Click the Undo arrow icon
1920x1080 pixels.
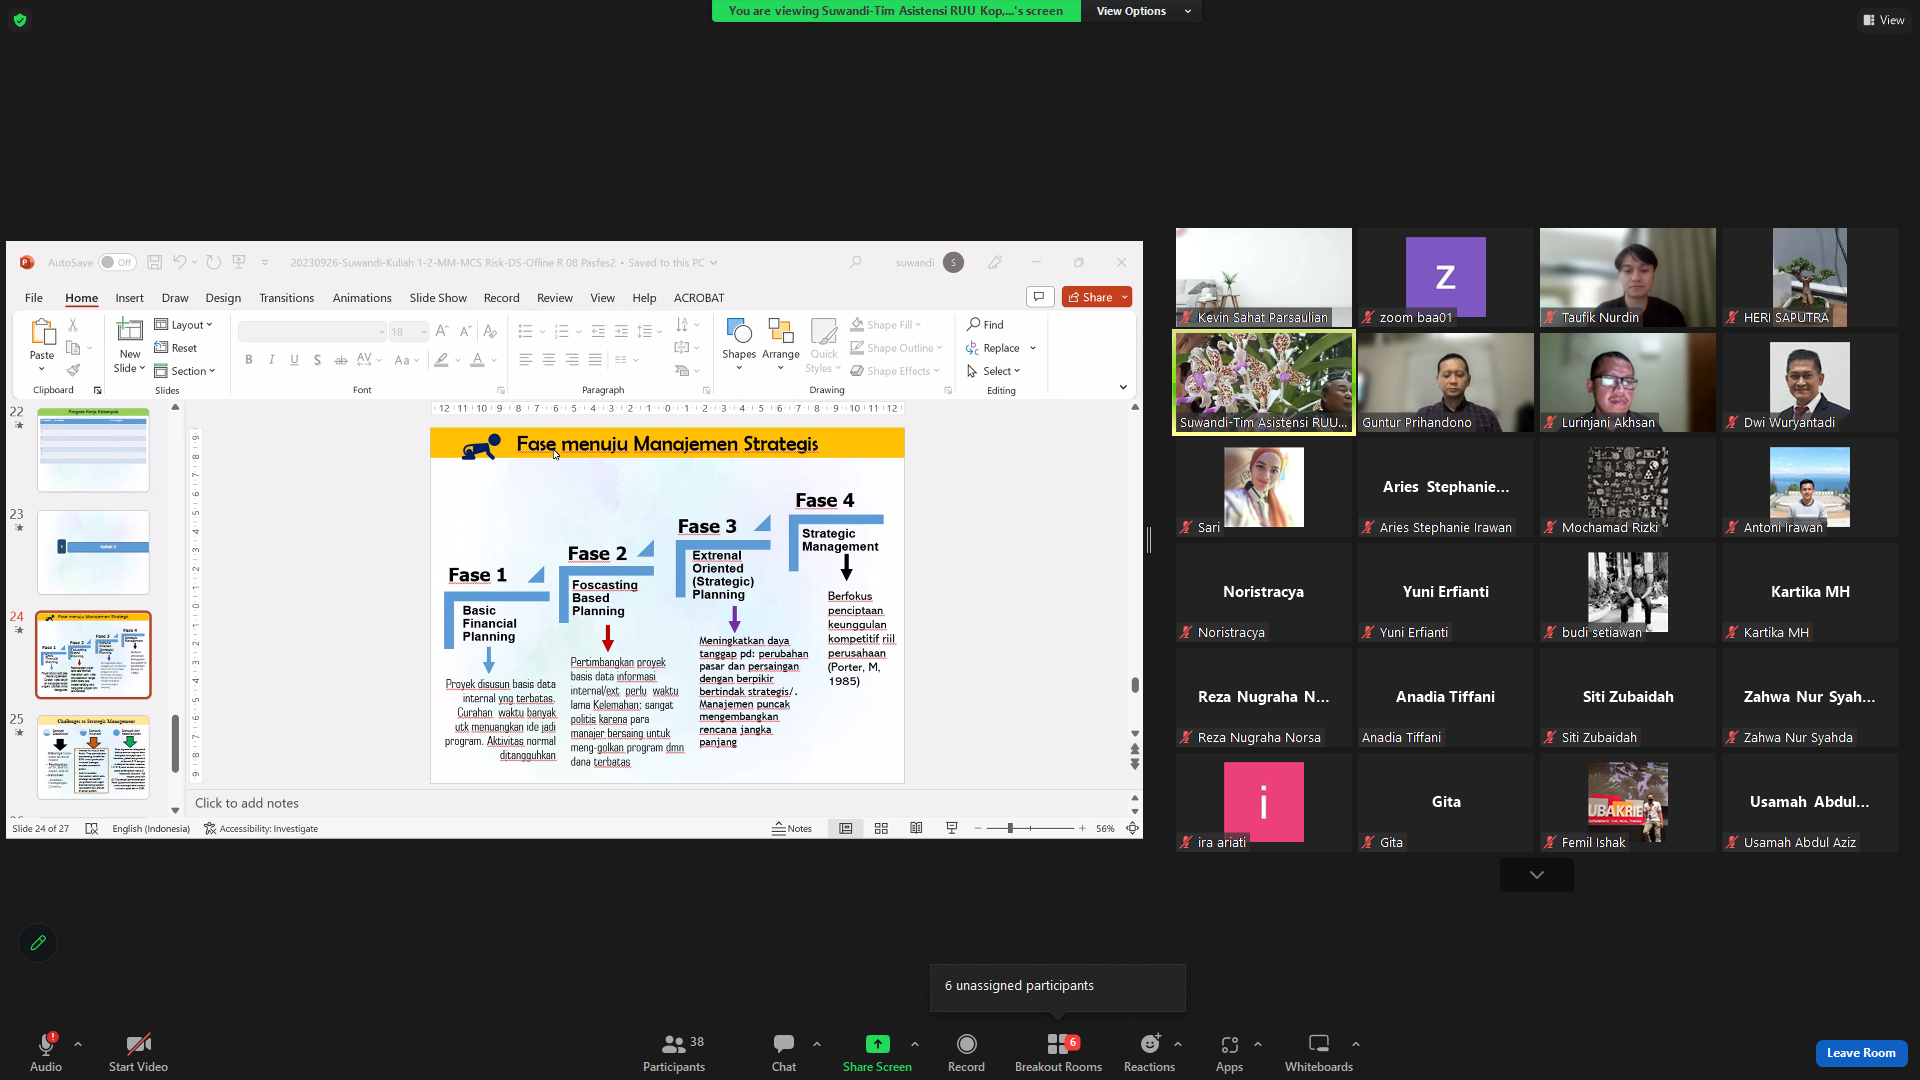click(x=180, y=263)
